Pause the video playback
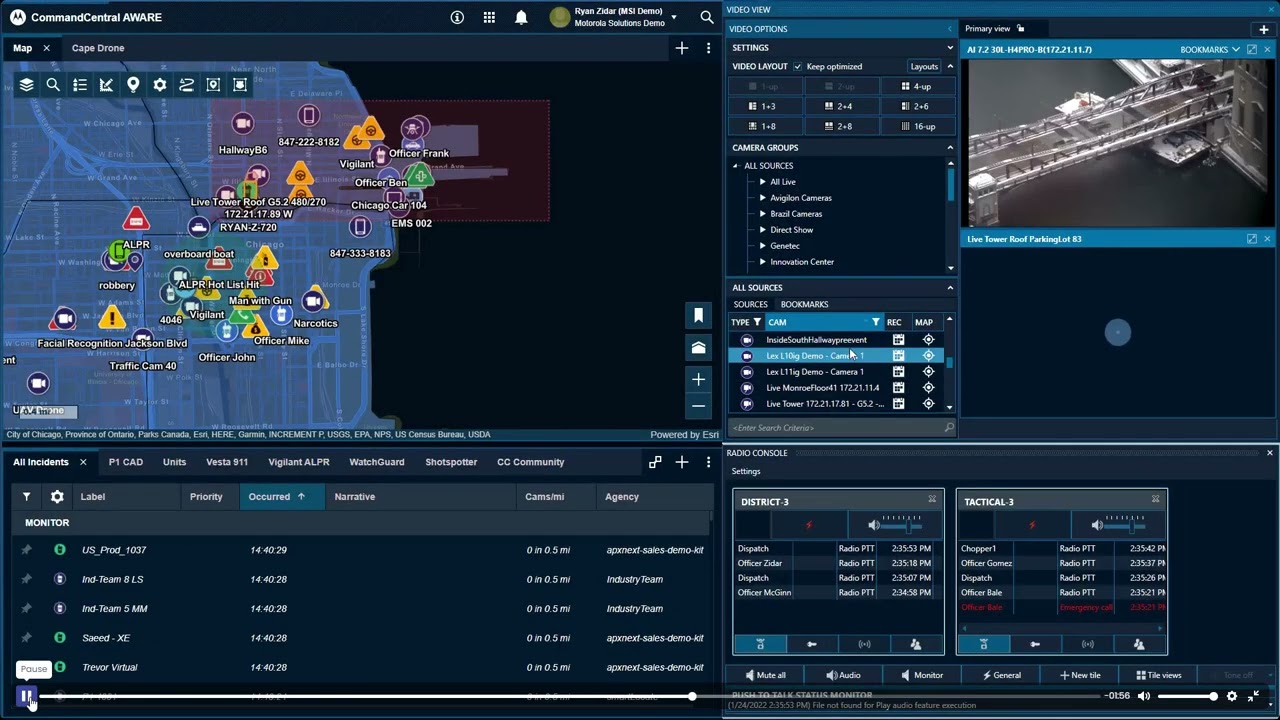The width and height of the screenshot is (1280, 720). tap(26, 696)
